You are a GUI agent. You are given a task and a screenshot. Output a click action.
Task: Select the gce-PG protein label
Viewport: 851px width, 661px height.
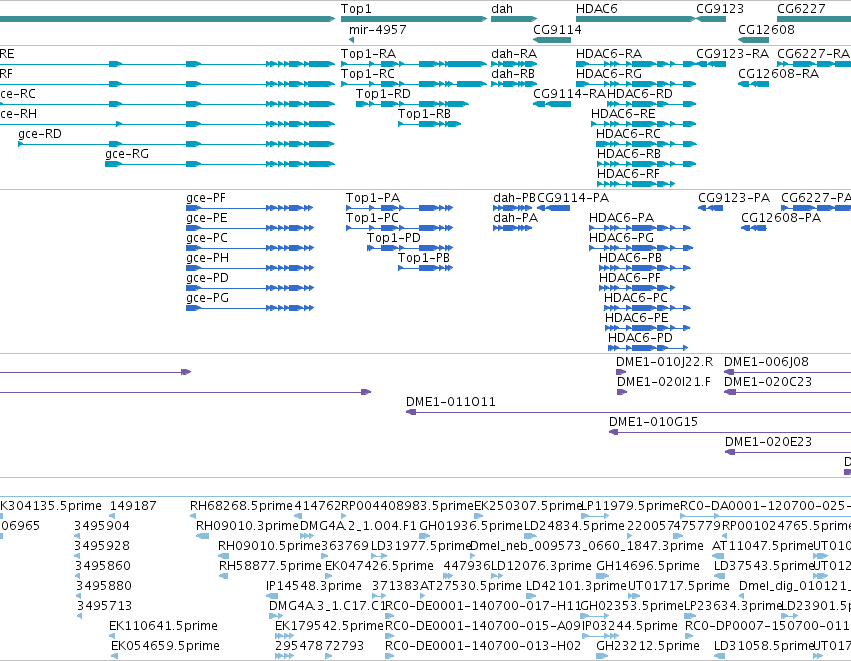[207, 298]
